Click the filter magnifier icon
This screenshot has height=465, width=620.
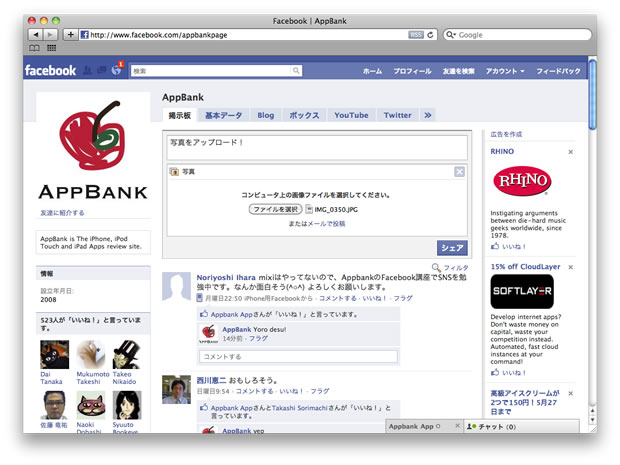click(x=436, y=267)
